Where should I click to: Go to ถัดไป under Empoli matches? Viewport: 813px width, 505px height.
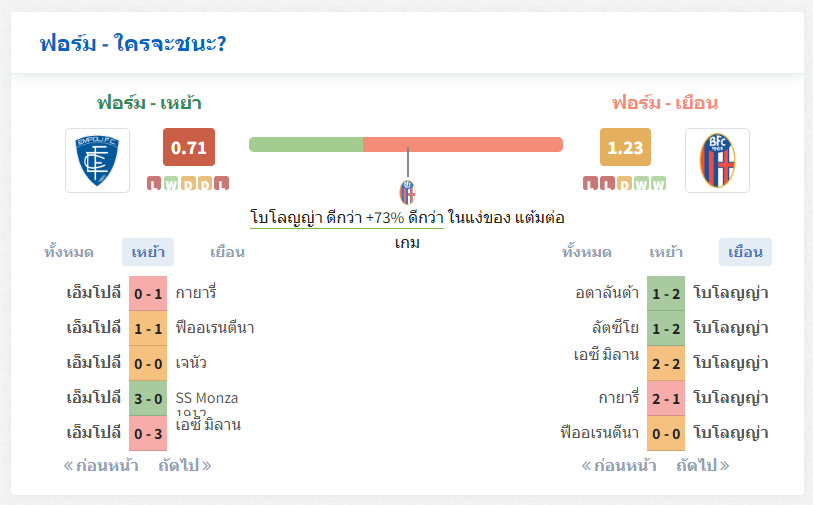tap(185, 466)
